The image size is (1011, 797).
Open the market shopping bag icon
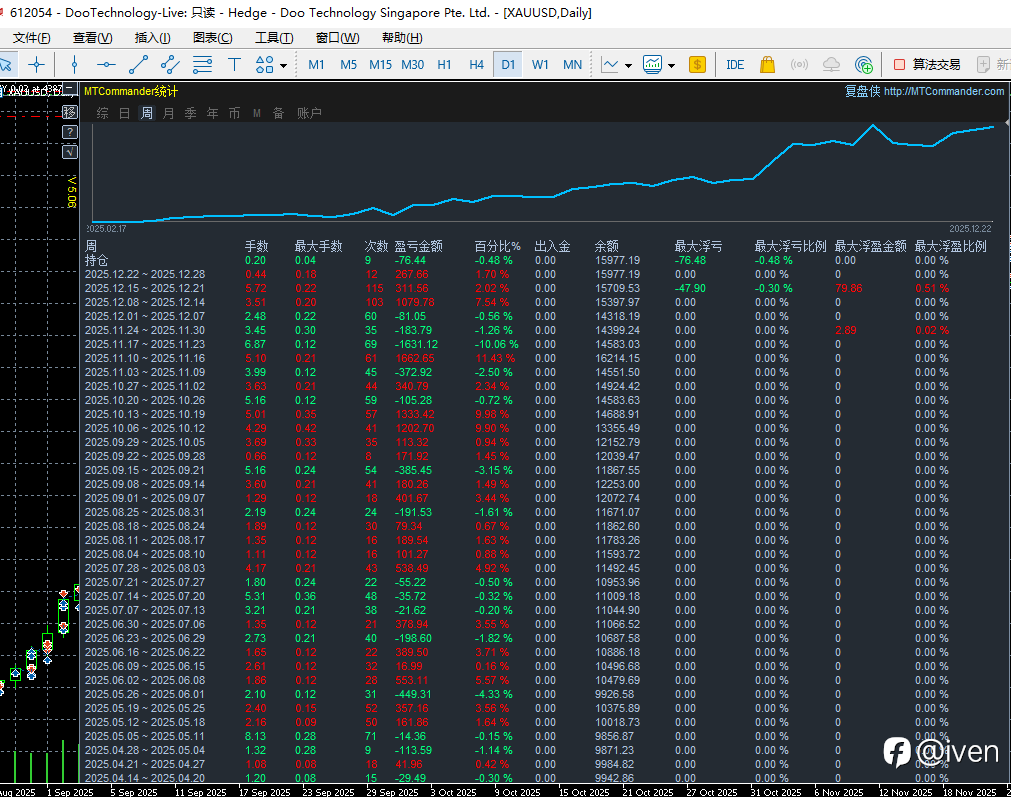click(767, 65)
